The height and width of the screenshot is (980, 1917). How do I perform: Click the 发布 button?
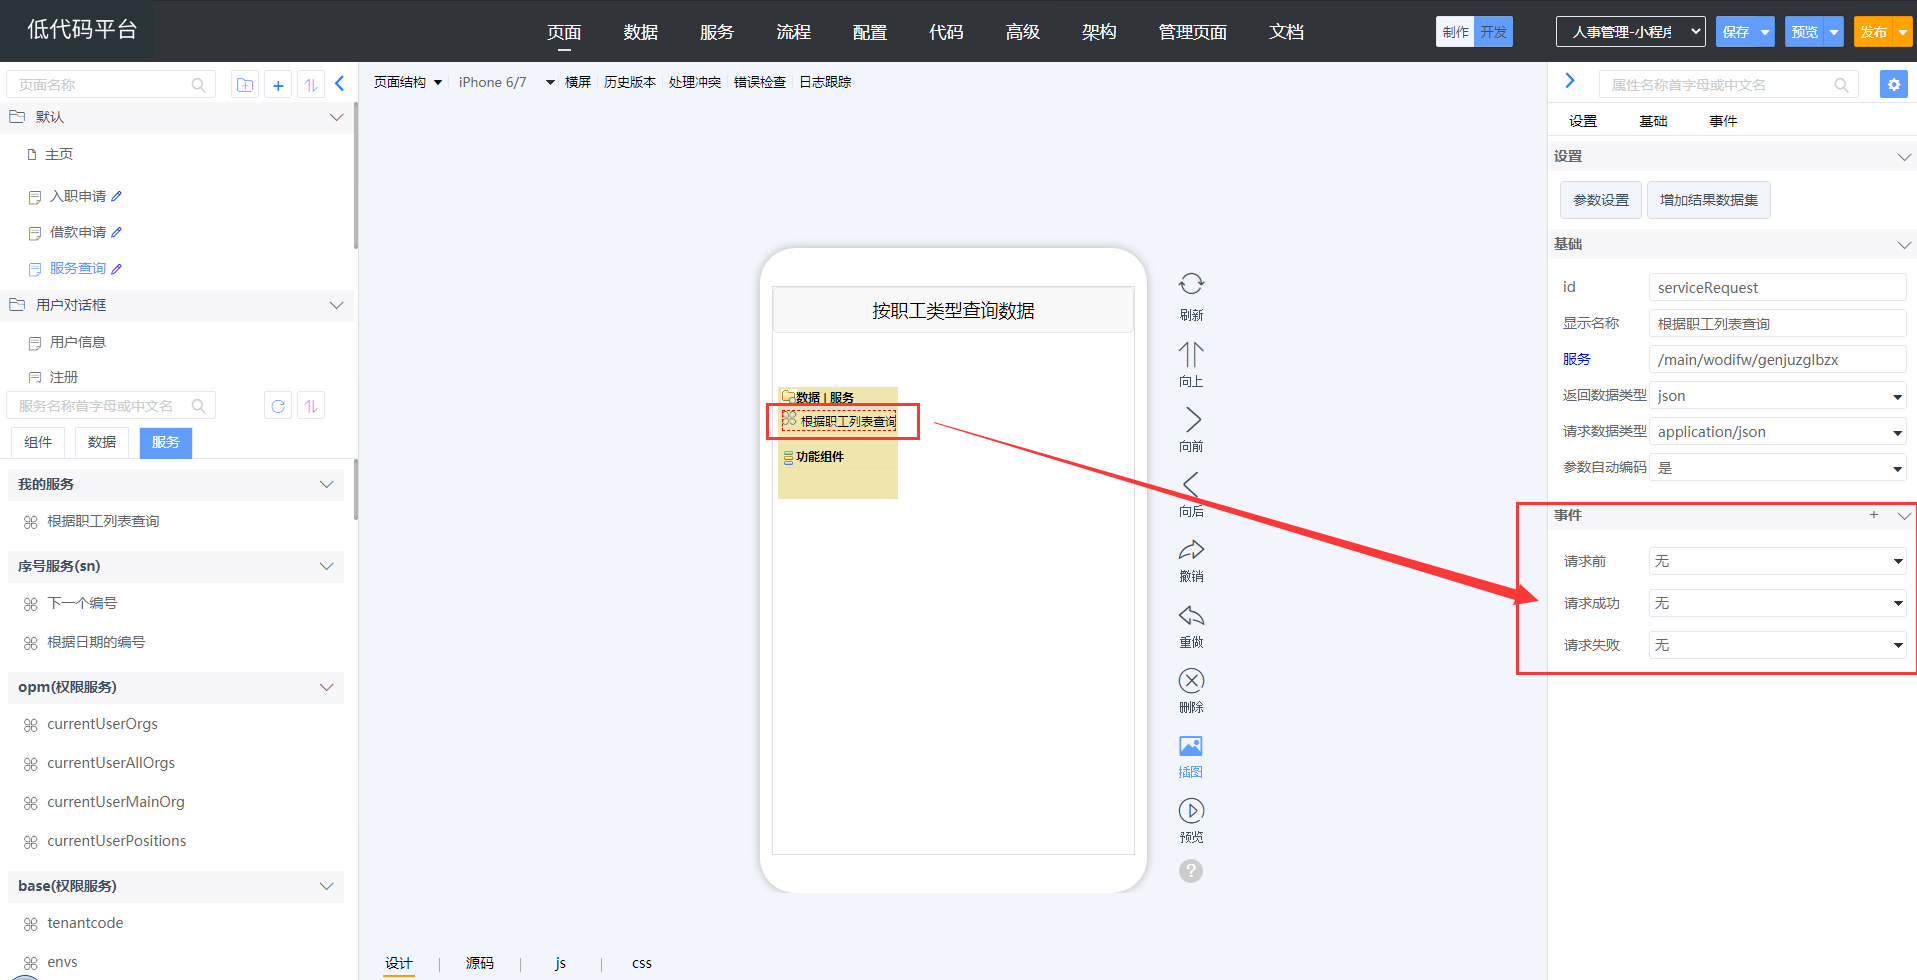(x=1873, y=32)
